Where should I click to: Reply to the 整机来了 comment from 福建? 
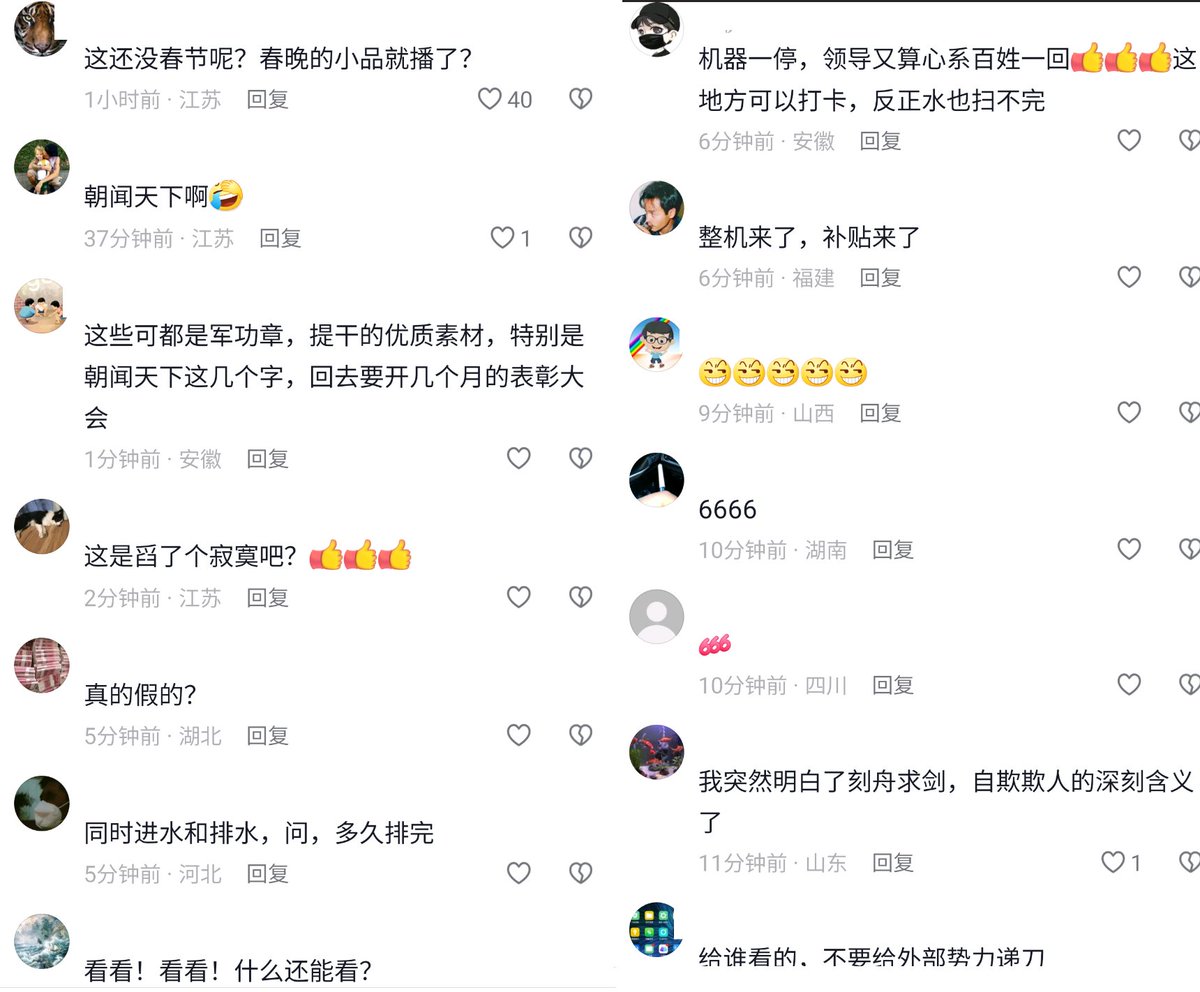click(881, 277)
